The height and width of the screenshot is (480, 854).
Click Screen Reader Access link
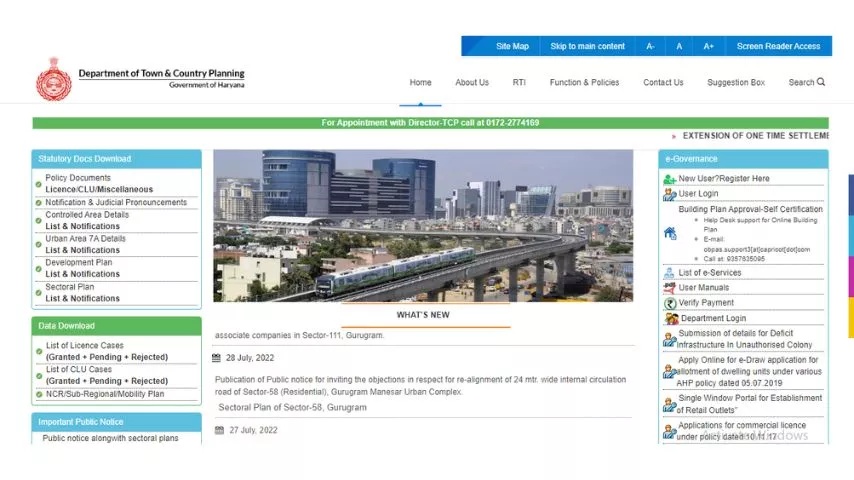click(x=778, y=46)
